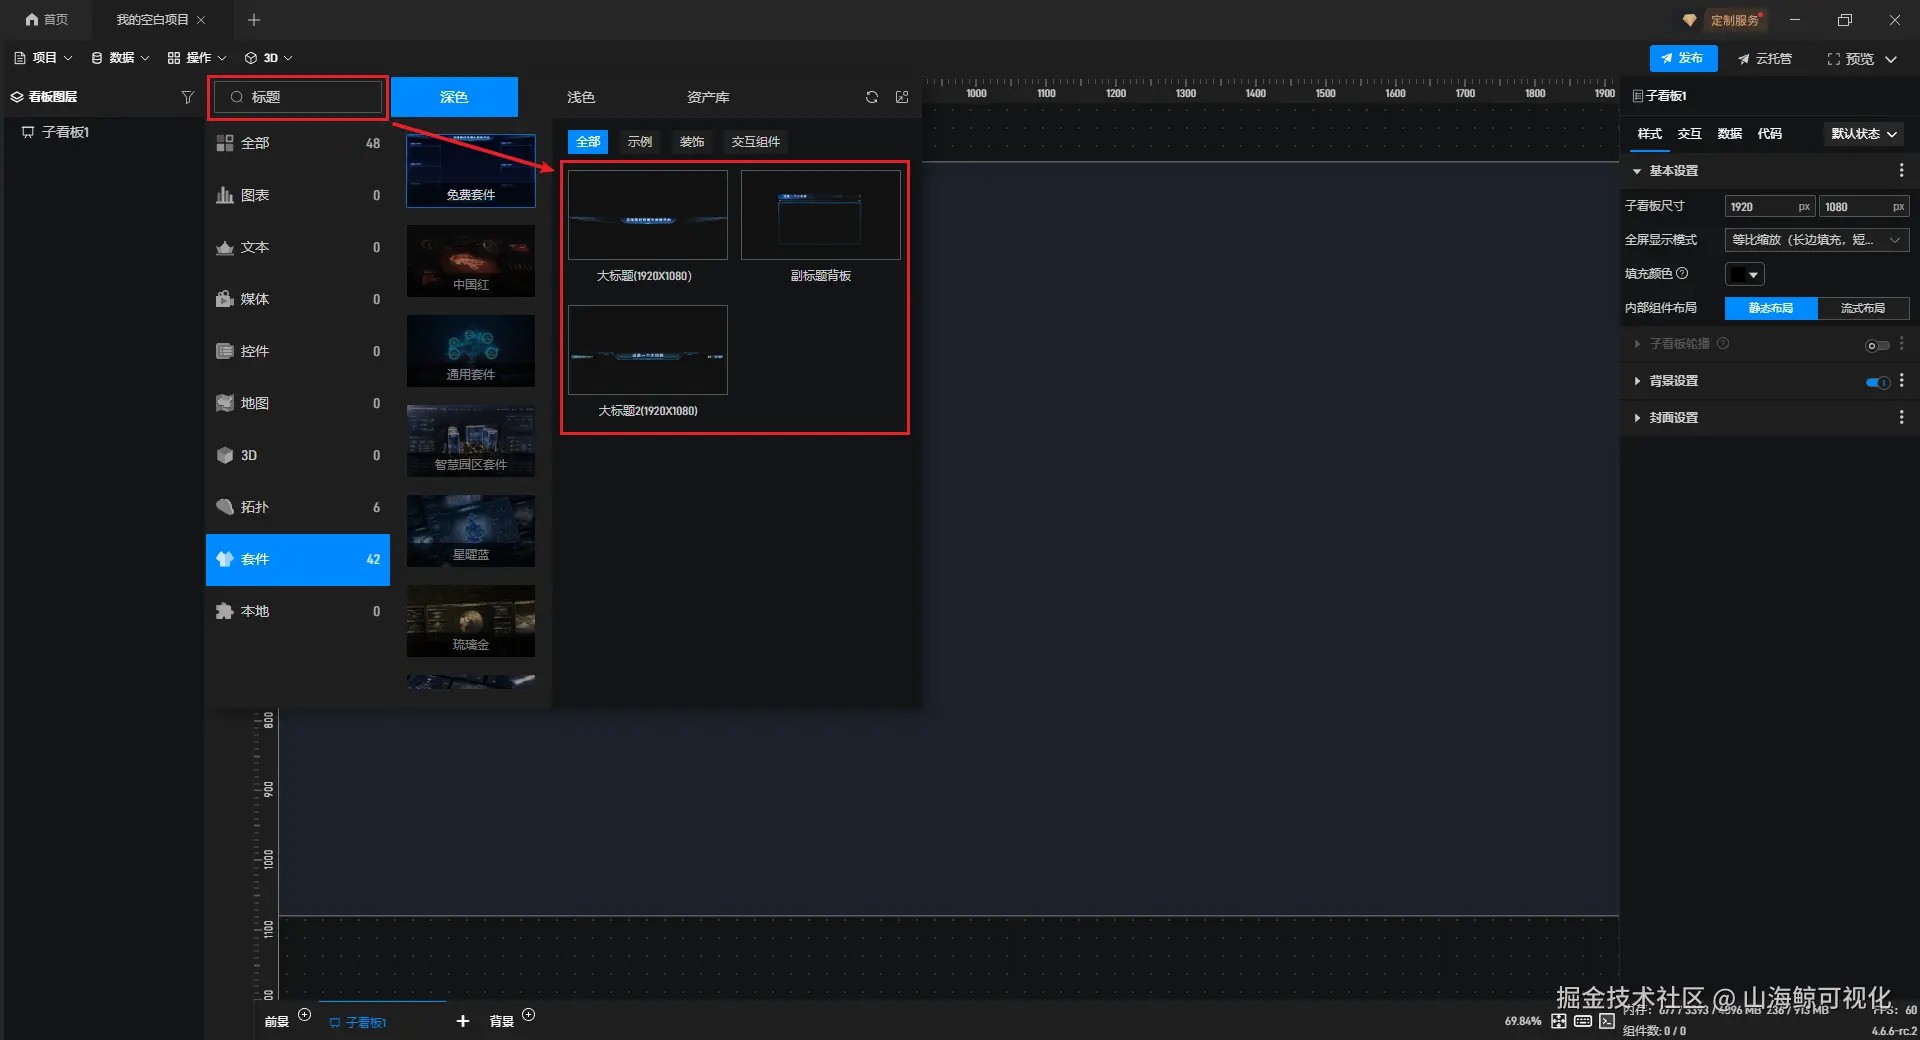
Task: Open the 代码 tab in the properties panel
Action: pyautogui.click(x=1770, y=134)
